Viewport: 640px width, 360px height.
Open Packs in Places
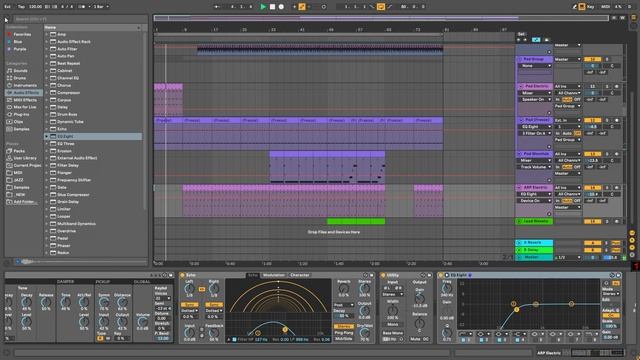click(x=19, y=151)
